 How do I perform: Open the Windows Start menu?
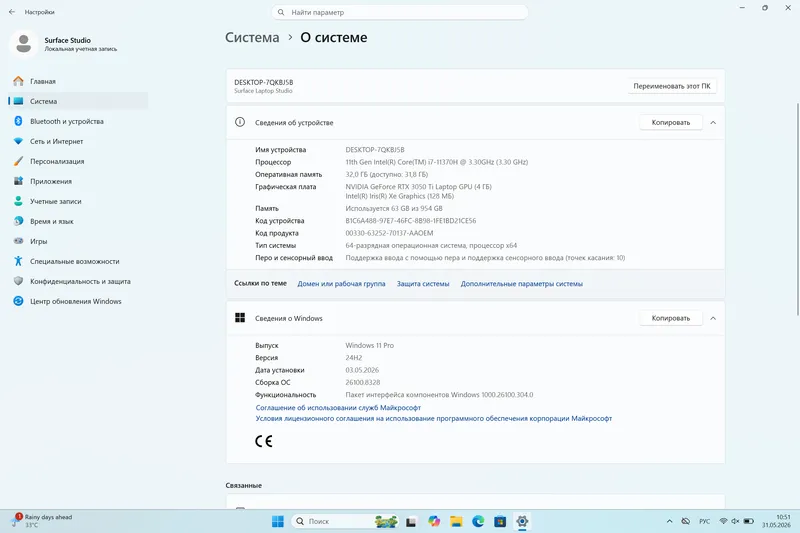click(278, 521)
